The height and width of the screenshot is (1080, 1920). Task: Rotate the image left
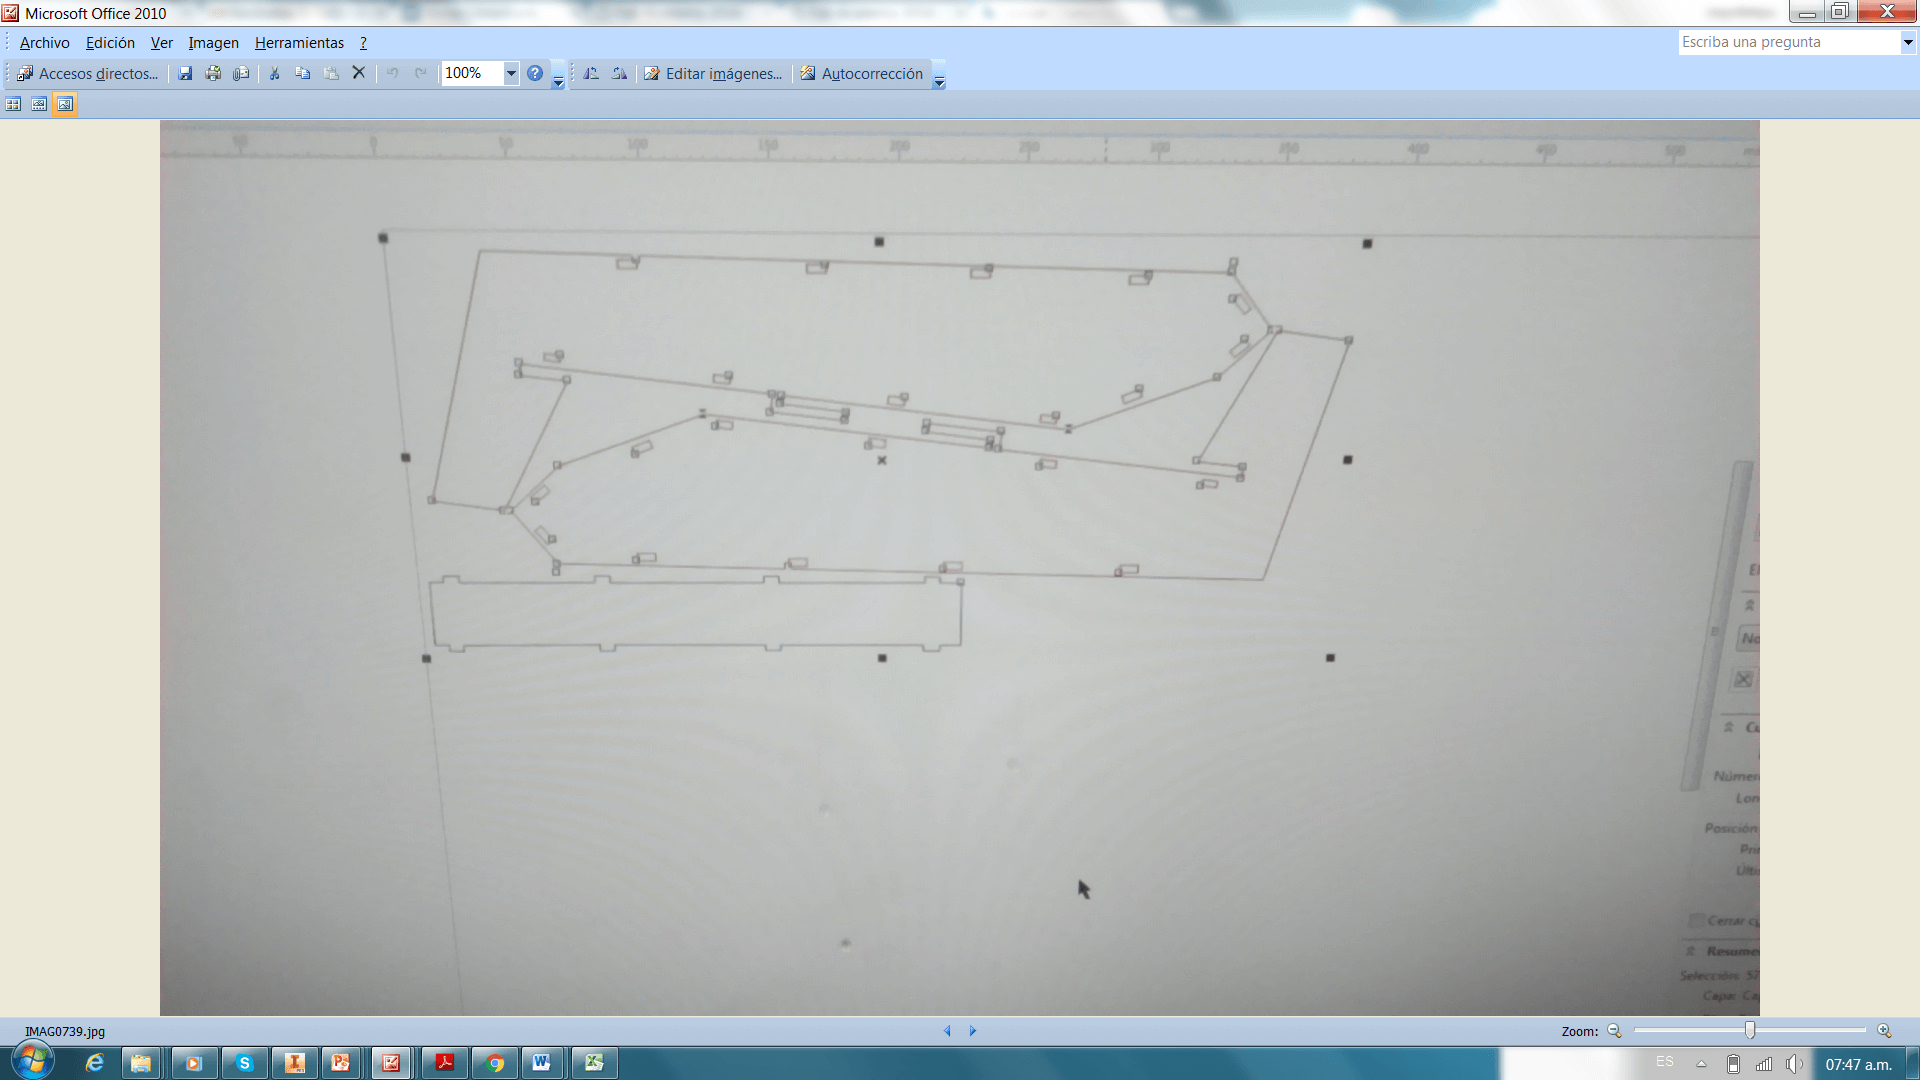click(x=591, y=73)
